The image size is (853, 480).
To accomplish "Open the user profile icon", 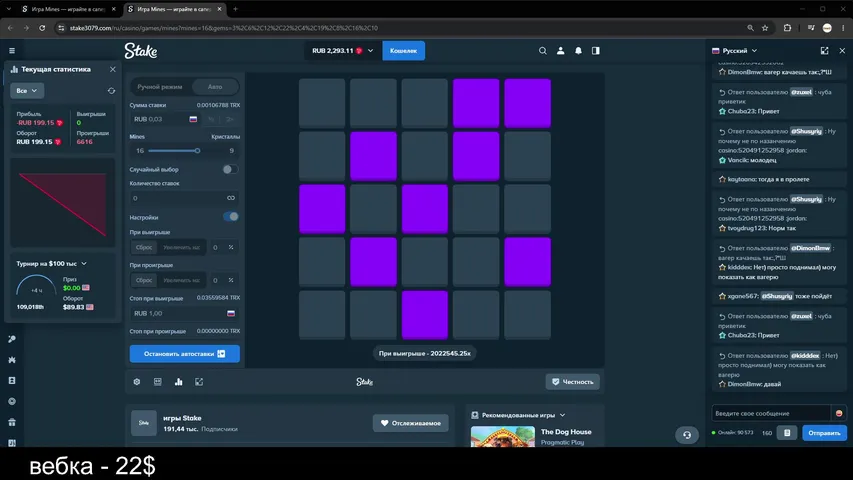I will point(560,51).
